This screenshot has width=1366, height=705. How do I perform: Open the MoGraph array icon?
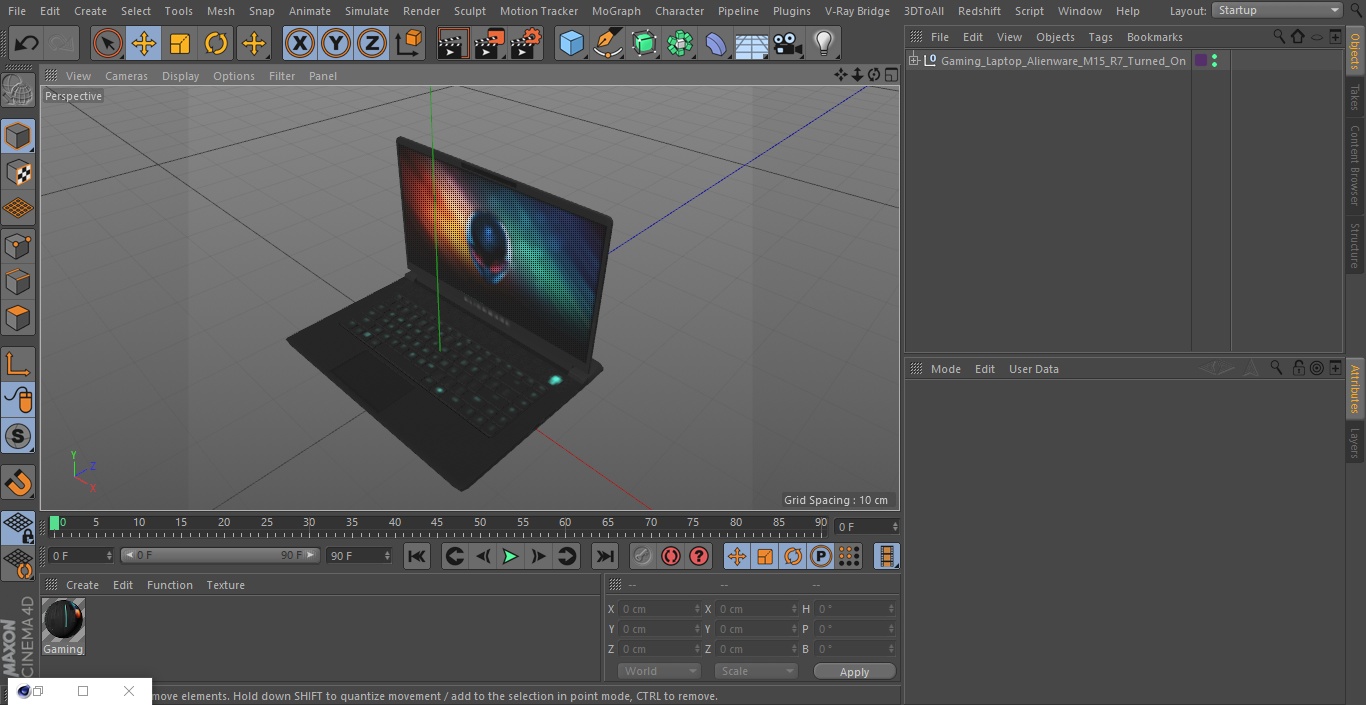(680, 43)
